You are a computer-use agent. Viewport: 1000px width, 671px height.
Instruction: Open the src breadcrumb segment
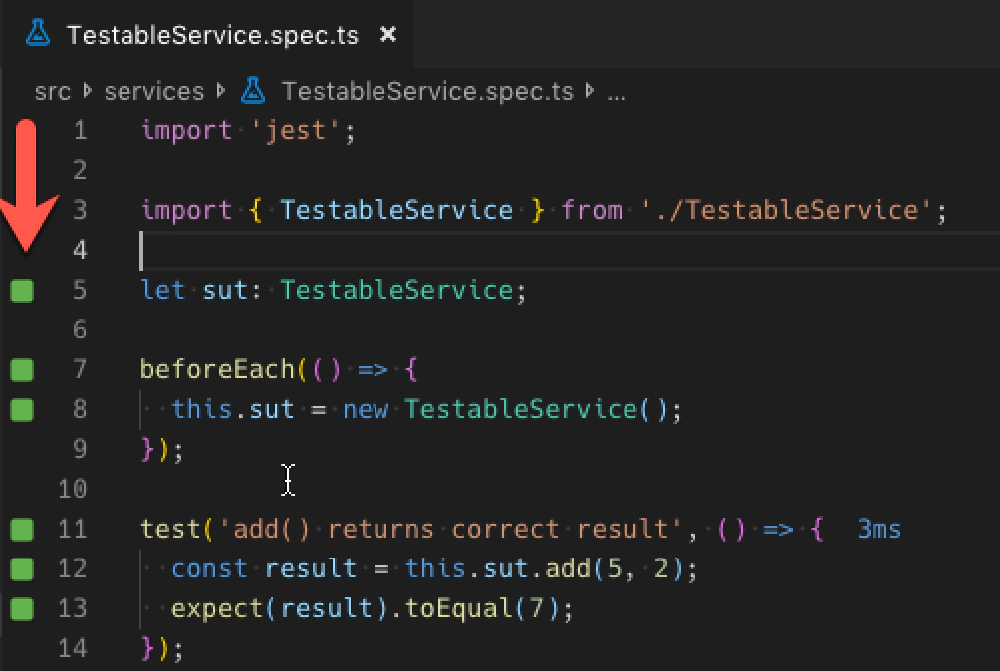click(x=53, y=92)
